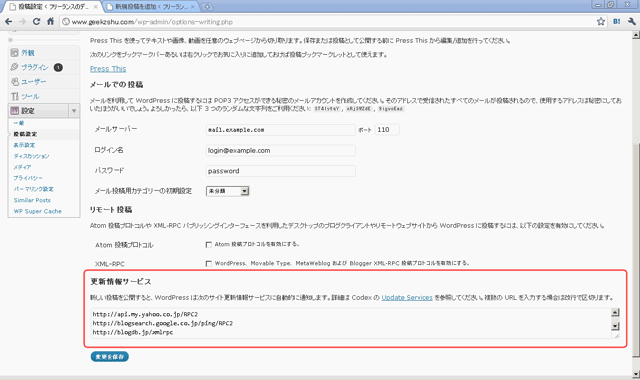Viewport: 640px width, 380px height.
Task: Click the page vertical scrollbar thumb
Action: 636,250
